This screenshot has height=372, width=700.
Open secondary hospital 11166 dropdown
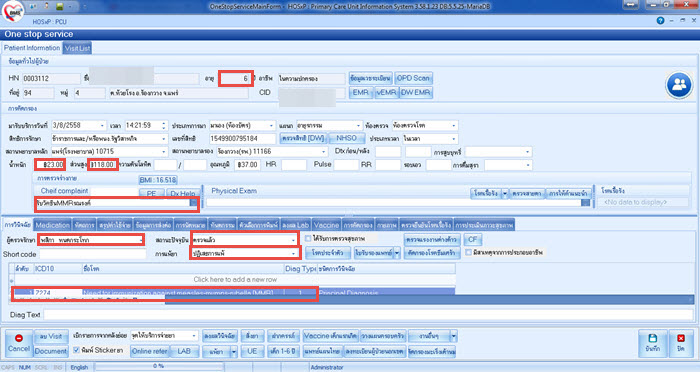pyautogui.click(x=324, y=152)
